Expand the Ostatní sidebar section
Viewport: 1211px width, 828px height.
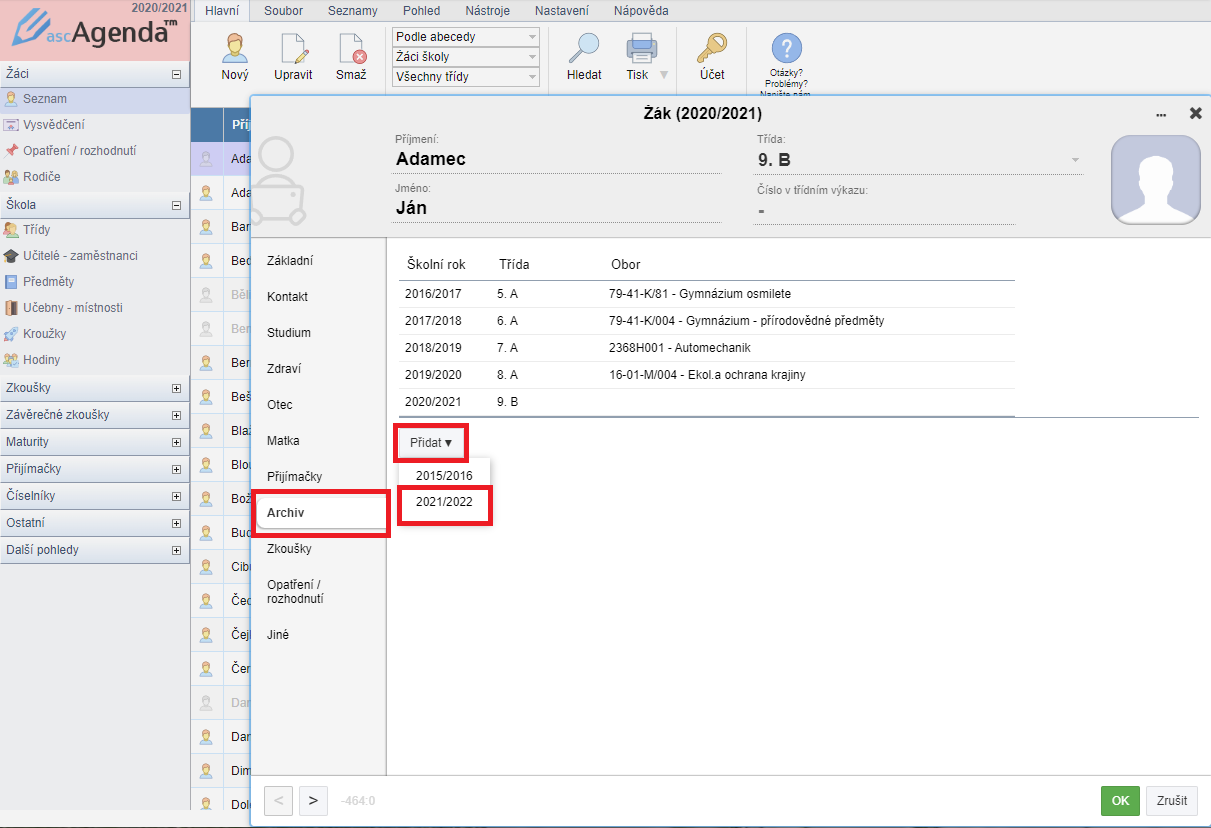(176, 523)
